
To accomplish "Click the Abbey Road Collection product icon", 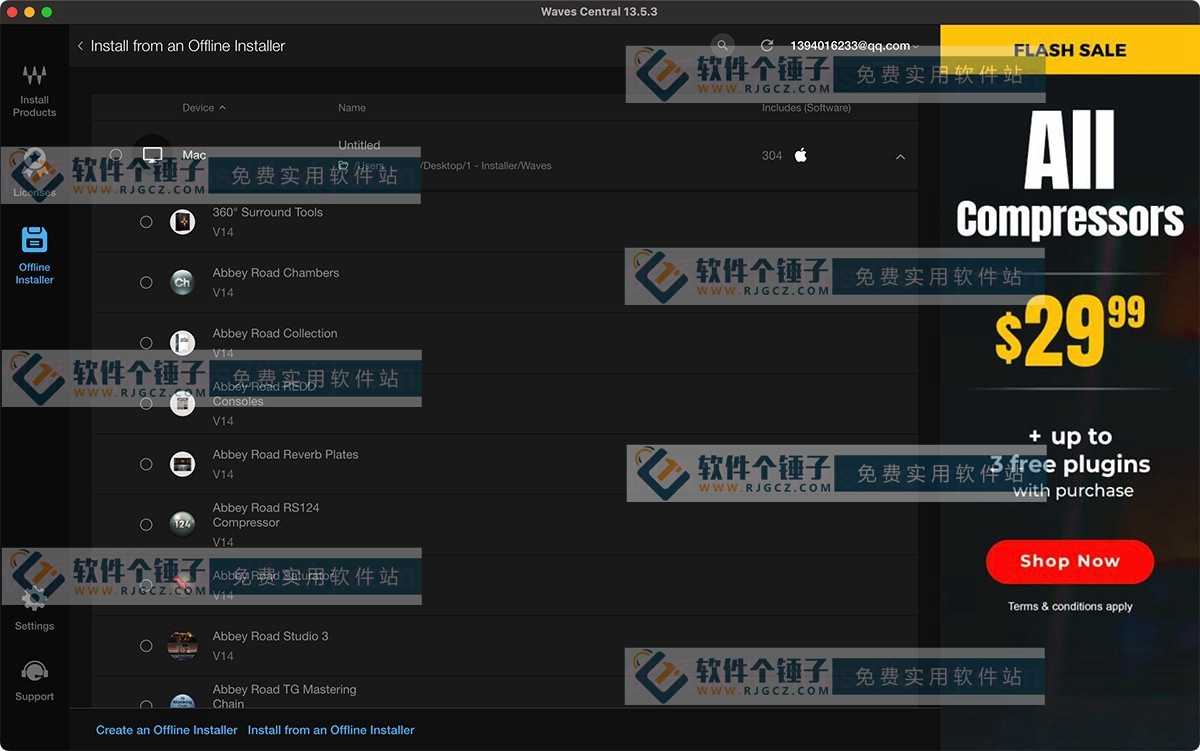I will (182, 343).
